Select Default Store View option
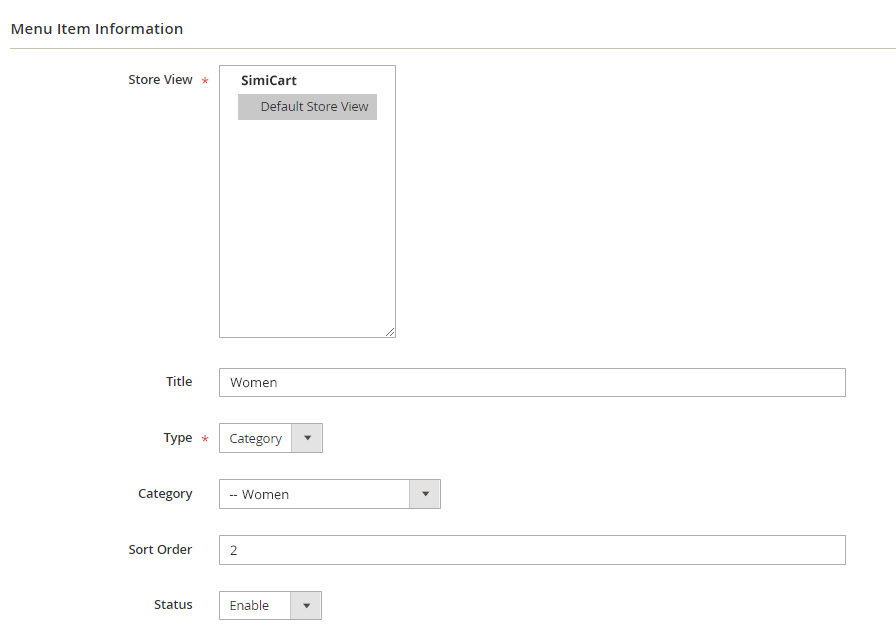Screen dimensions: 896x644 click(307, 107)
